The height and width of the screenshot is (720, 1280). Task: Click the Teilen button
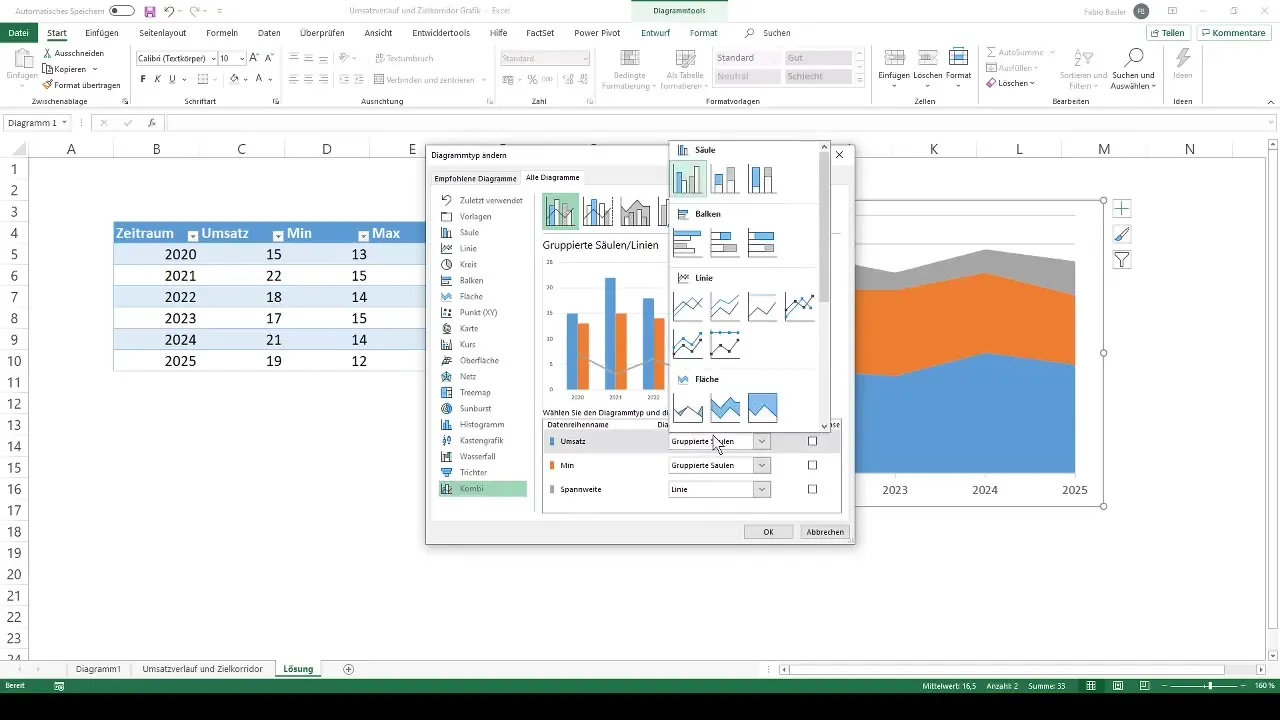(x=1168, y=33)
